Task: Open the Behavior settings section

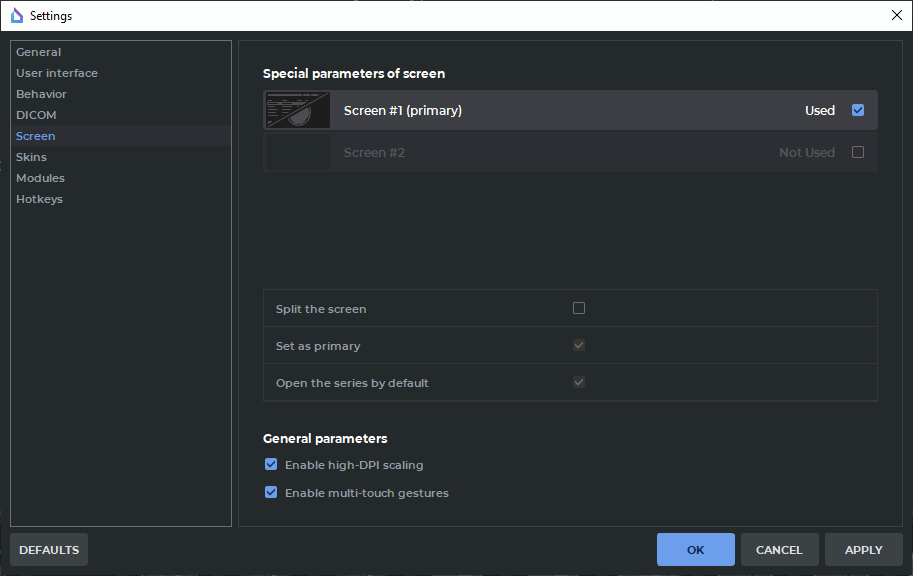Action: click(42, 94)
